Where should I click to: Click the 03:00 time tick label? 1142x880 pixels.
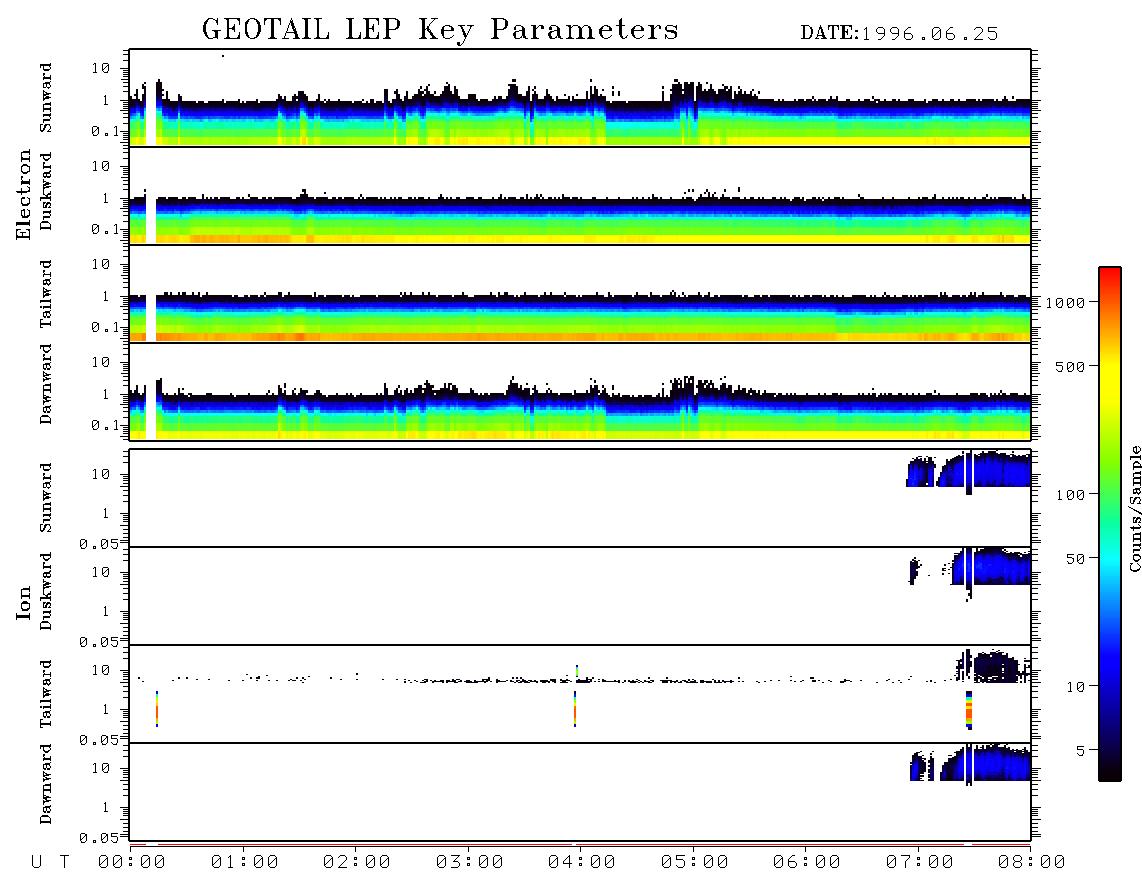coord(470,863)
